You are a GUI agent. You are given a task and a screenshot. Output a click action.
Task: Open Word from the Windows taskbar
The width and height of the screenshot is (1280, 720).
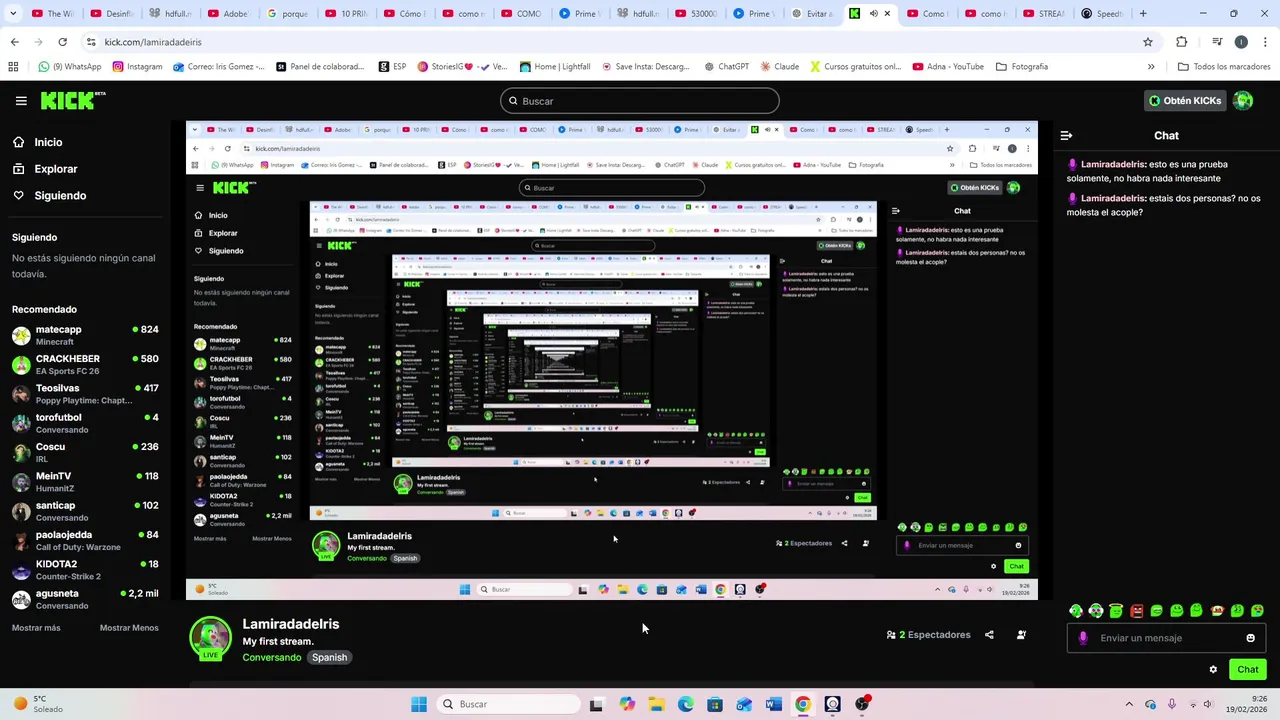tap(773, 704)
